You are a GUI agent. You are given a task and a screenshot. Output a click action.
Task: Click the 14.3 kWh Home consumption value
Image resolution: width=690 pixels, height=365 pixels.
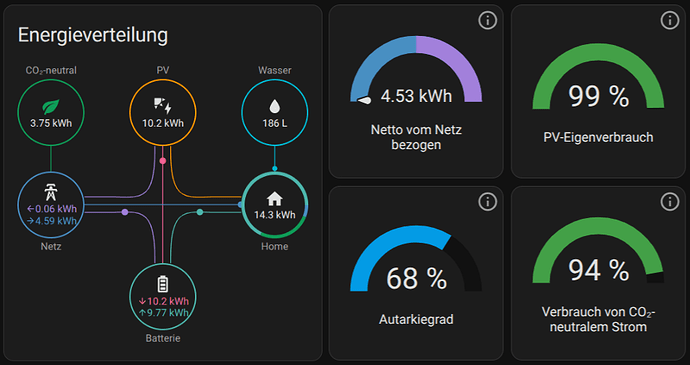pyautogui.click(x=275, y=215)
